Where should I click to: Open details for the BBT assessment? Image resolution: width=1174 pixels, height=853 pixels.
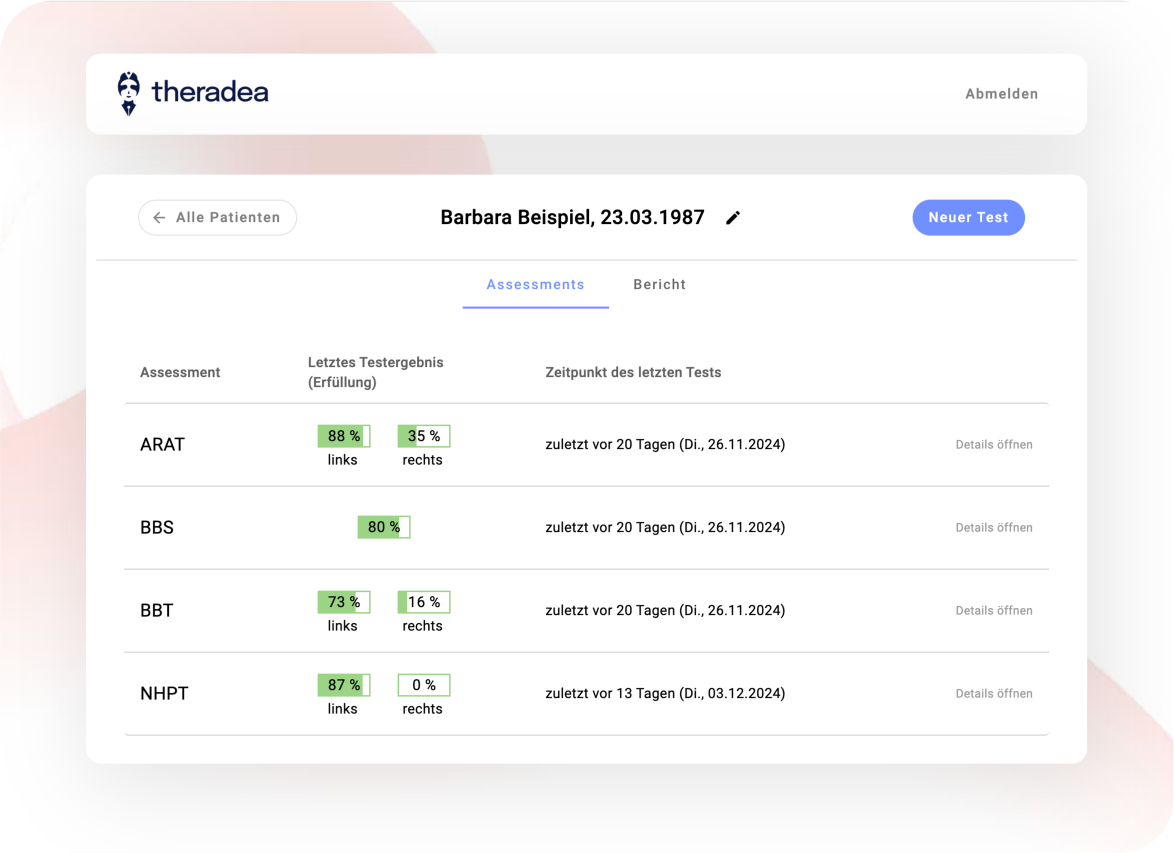[993, 610]
